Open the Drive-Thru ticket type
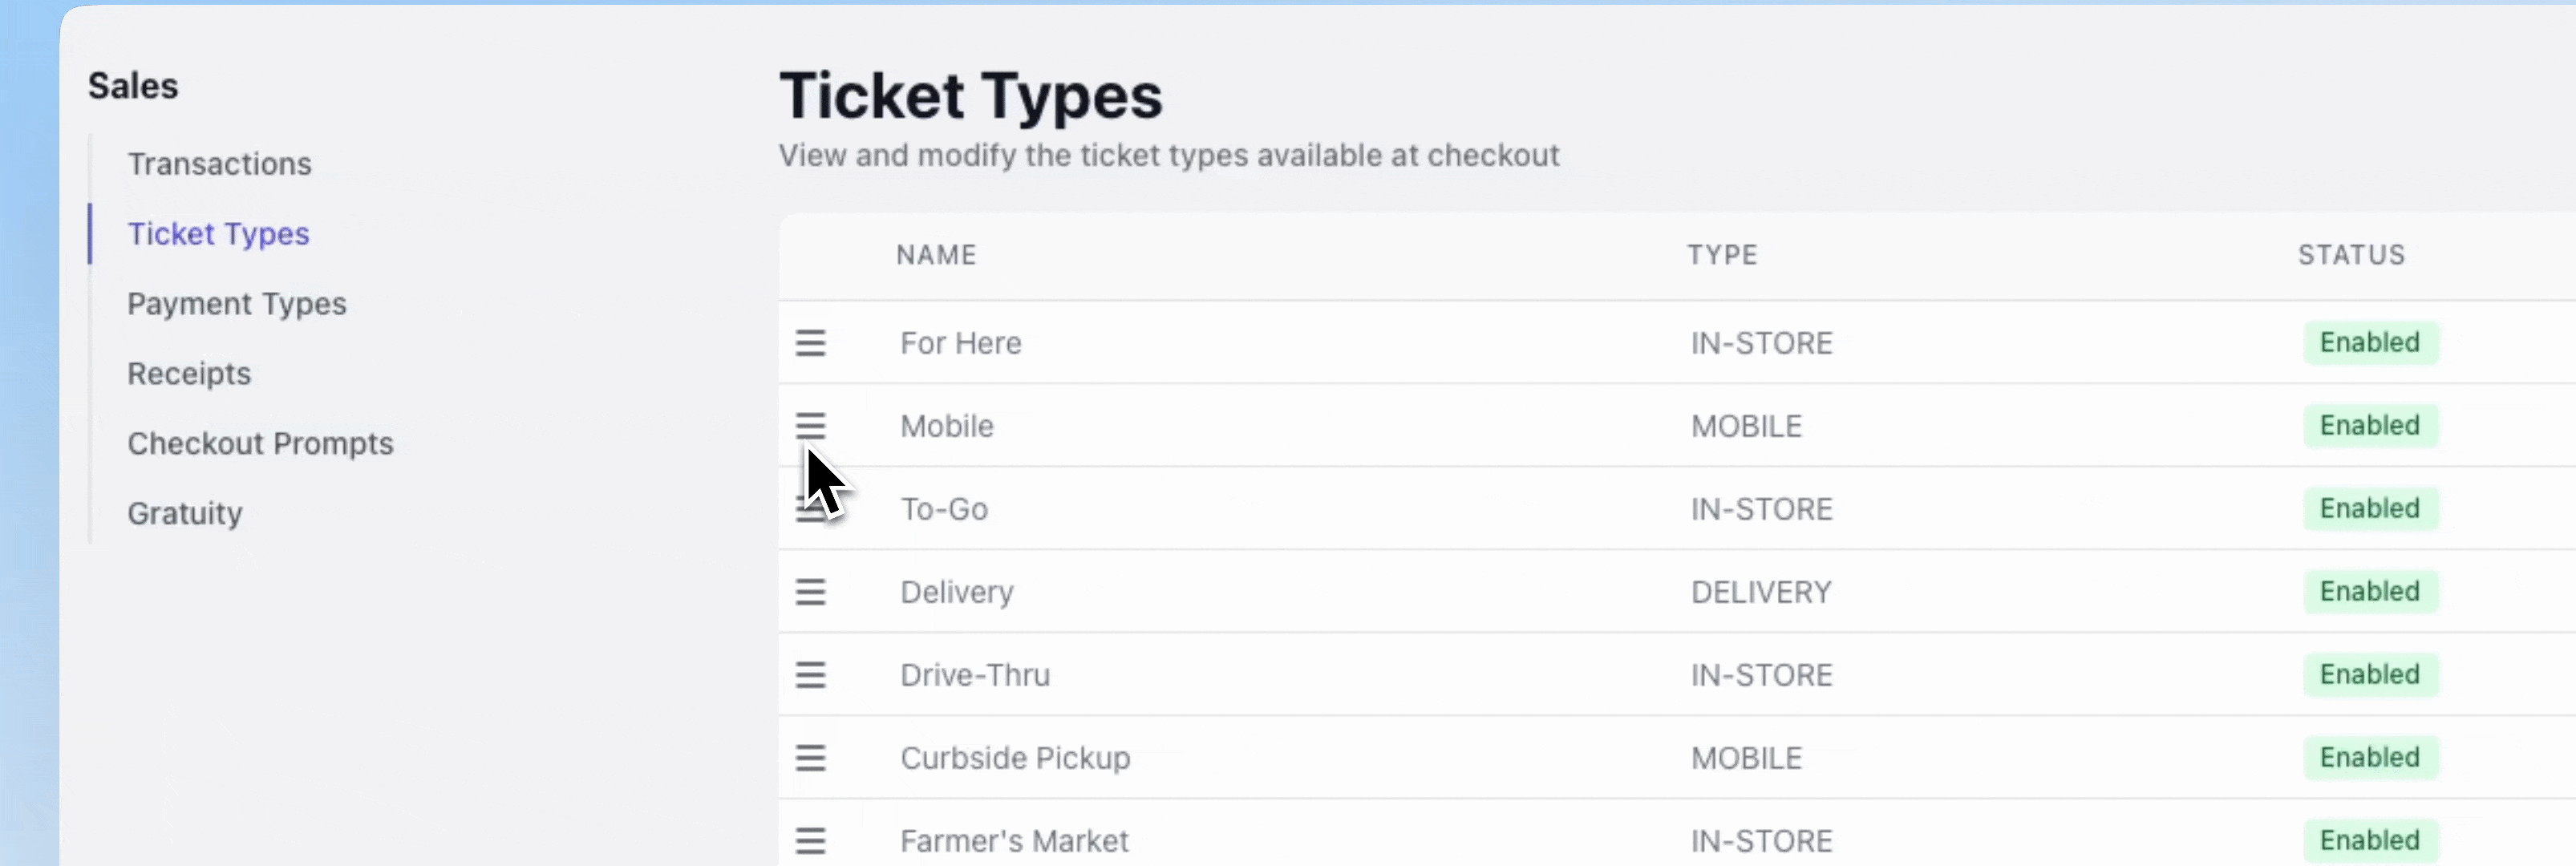 coord(975,675)
